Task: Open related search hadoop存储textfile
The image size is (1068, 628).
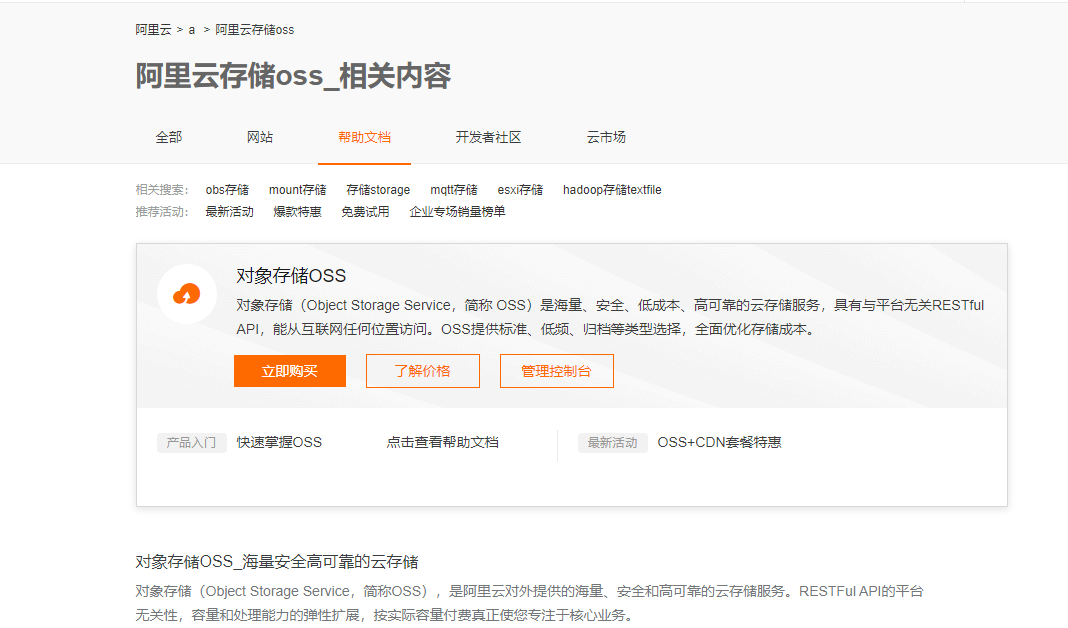Action: tap(612, 189)
